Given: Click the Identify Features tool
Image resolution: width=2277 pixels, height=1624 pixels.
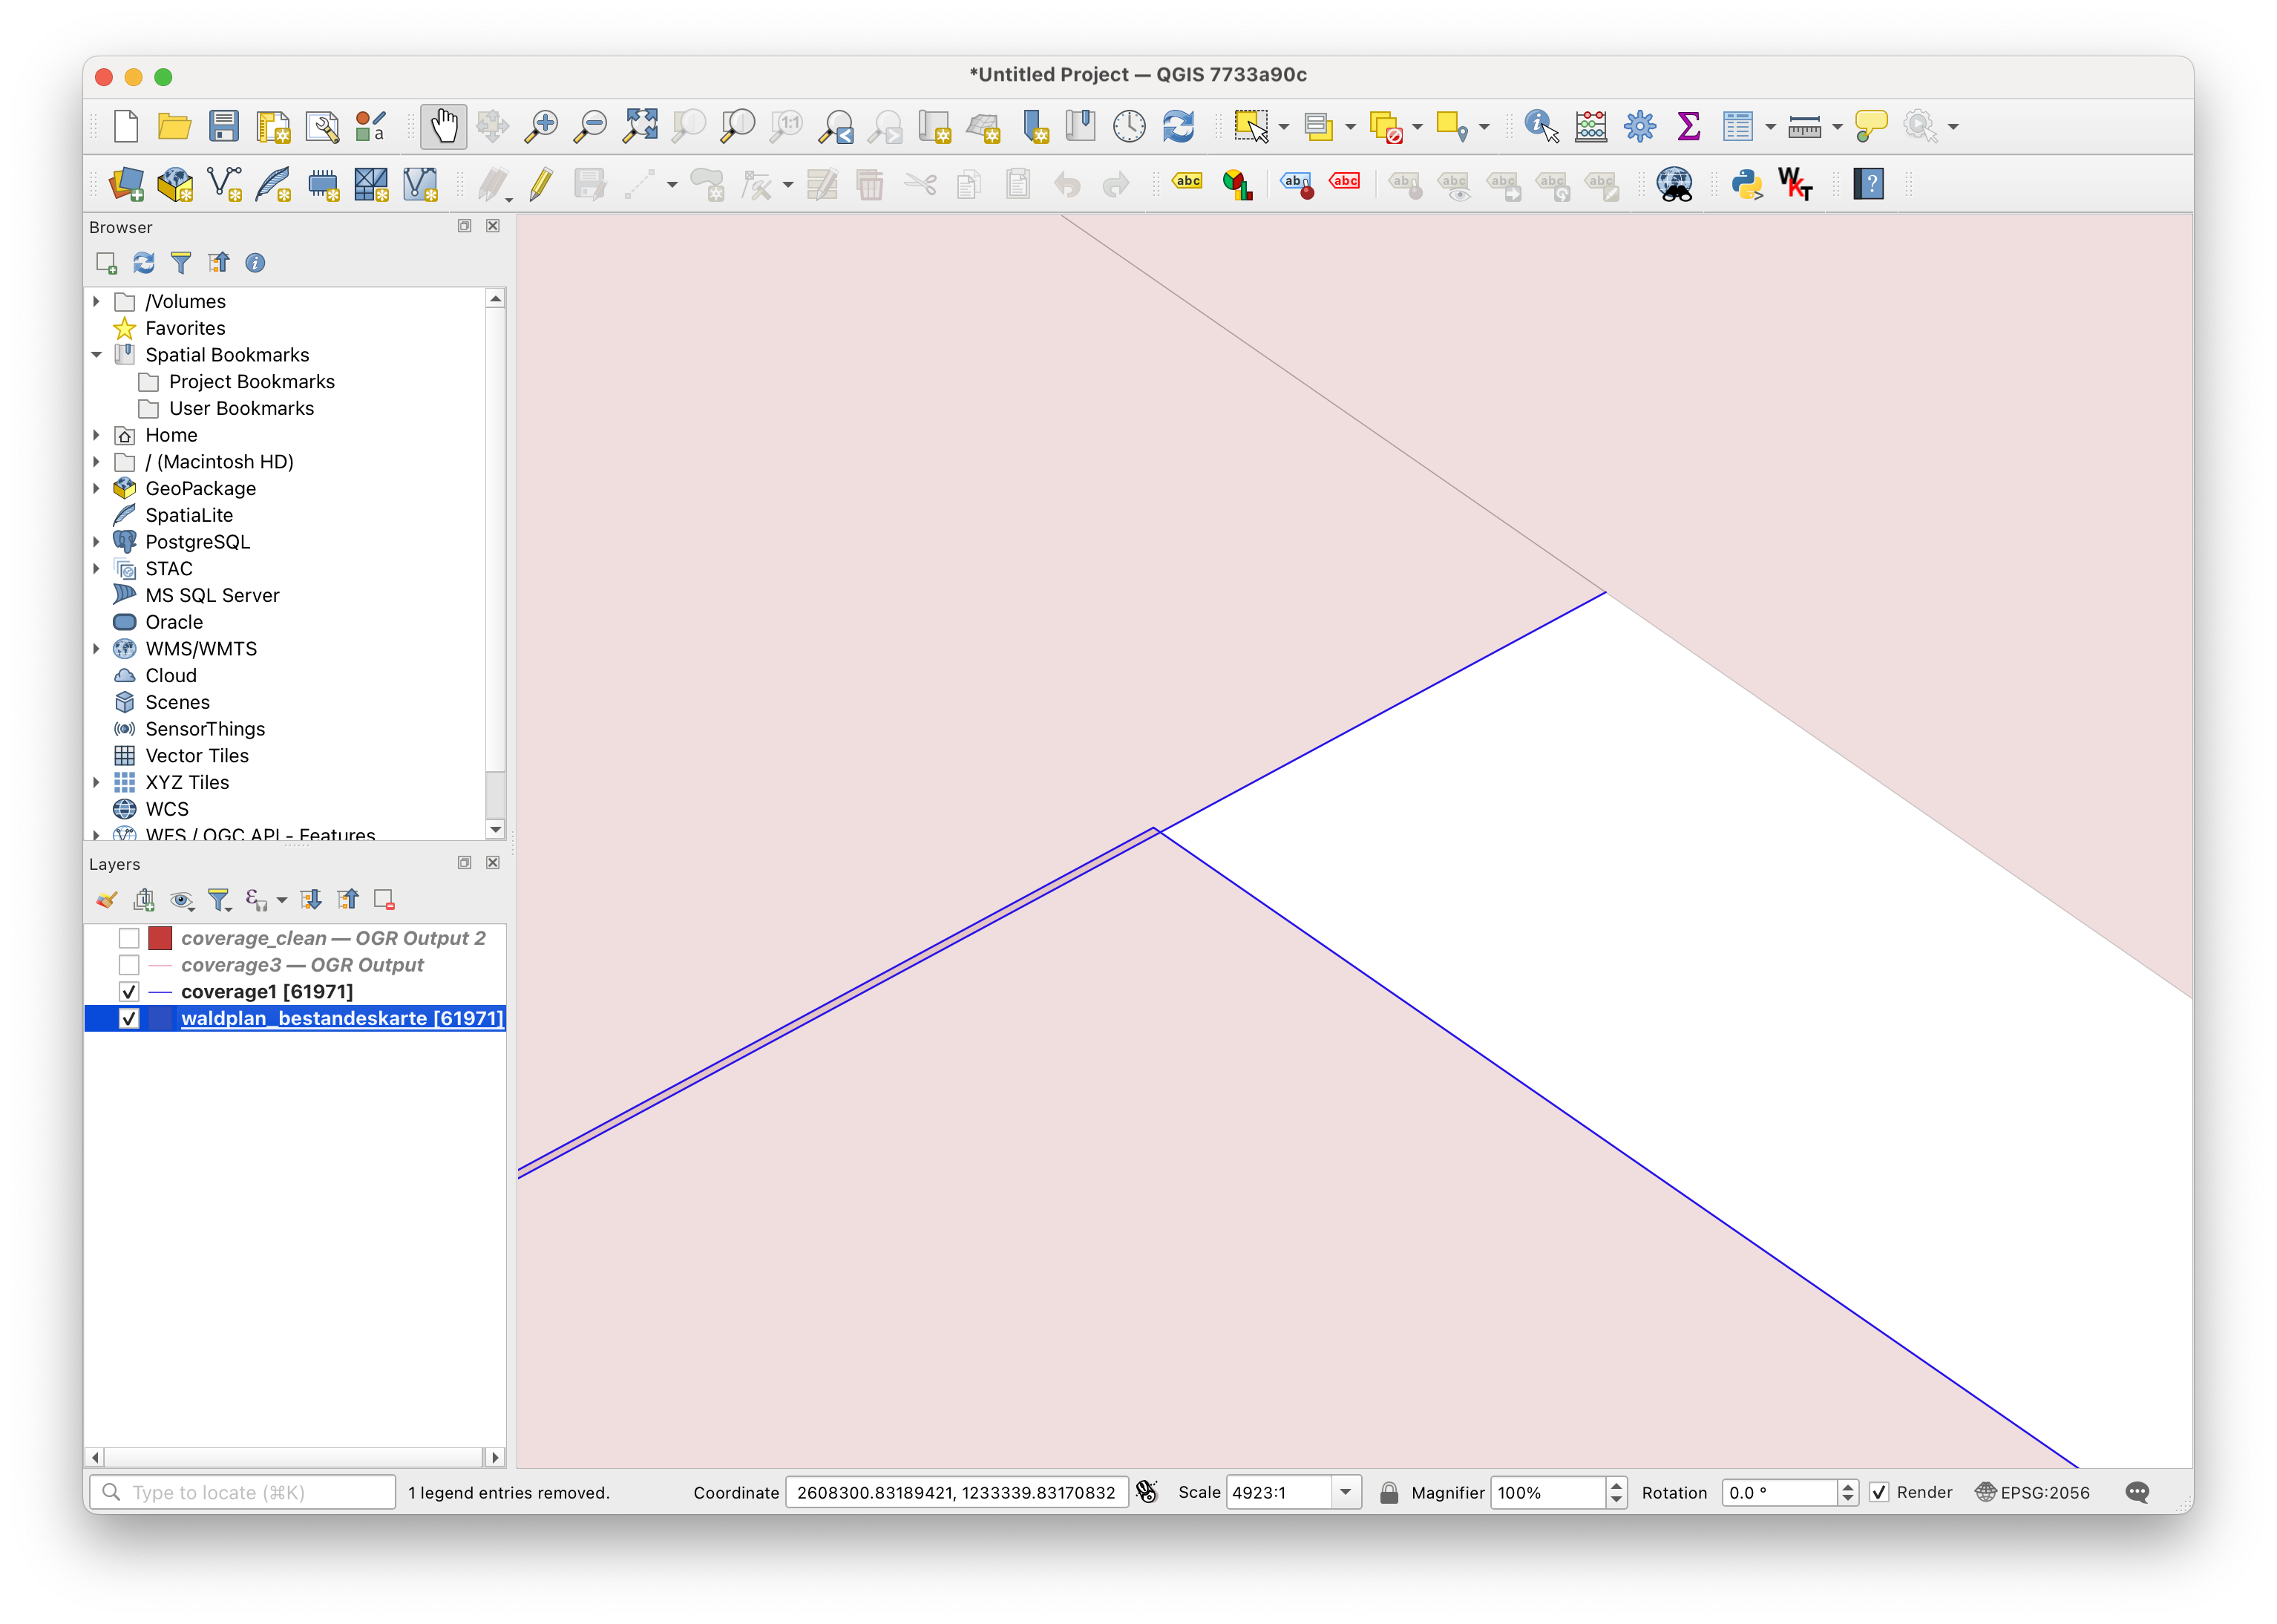Looking at the screenshot, I should click(x=1540, y=127).
